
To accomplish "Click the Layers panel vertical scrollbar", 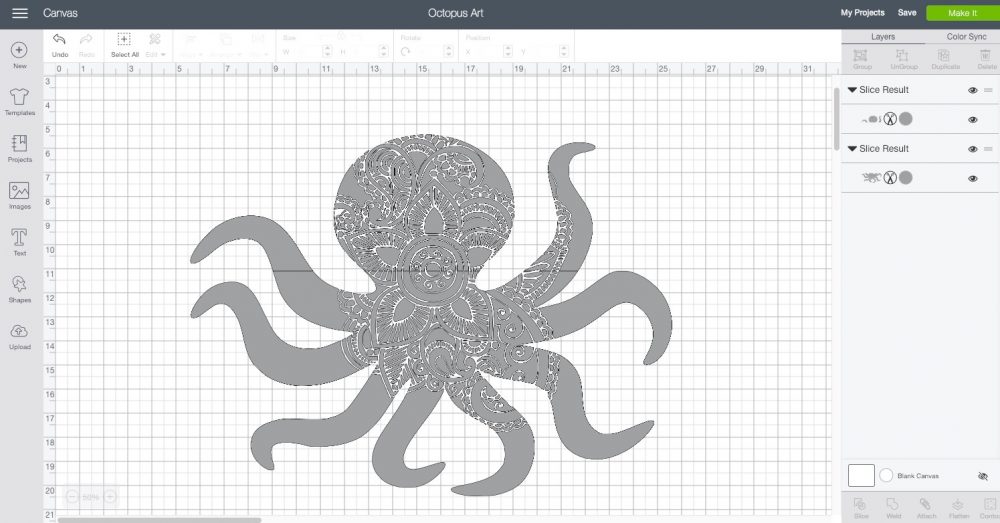I will 836,119.
